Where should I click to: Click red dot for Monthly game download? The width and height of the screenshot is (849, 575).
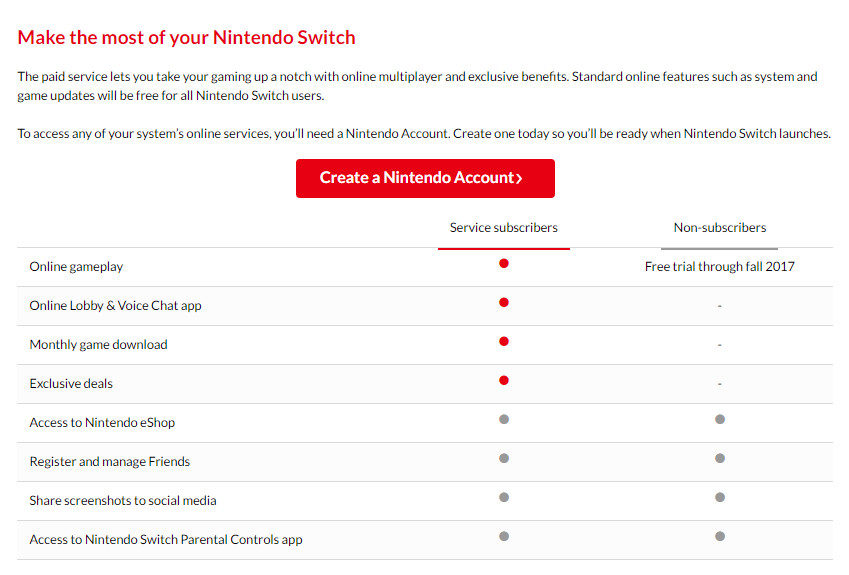point(504,341)
